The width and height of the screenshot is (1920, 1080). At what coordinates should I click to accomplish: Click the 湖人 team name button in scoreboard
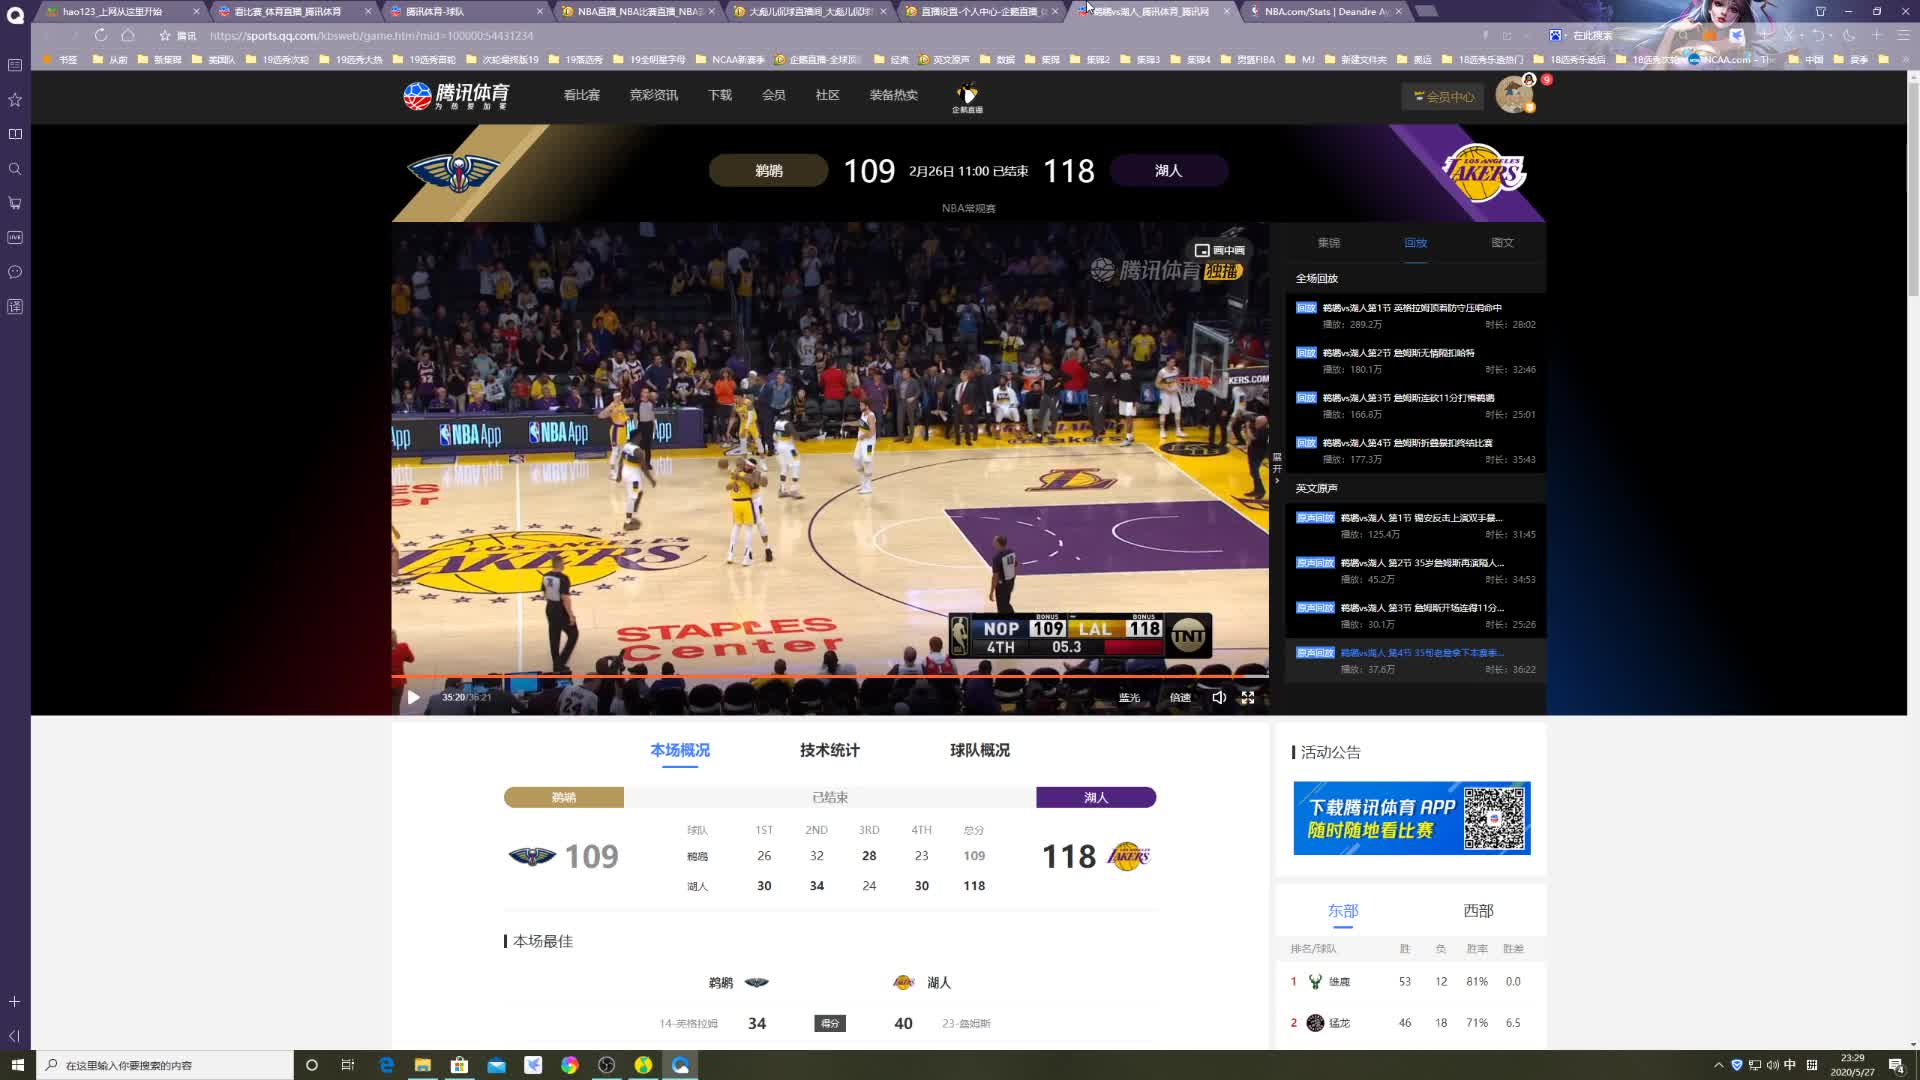point(1168,171)
